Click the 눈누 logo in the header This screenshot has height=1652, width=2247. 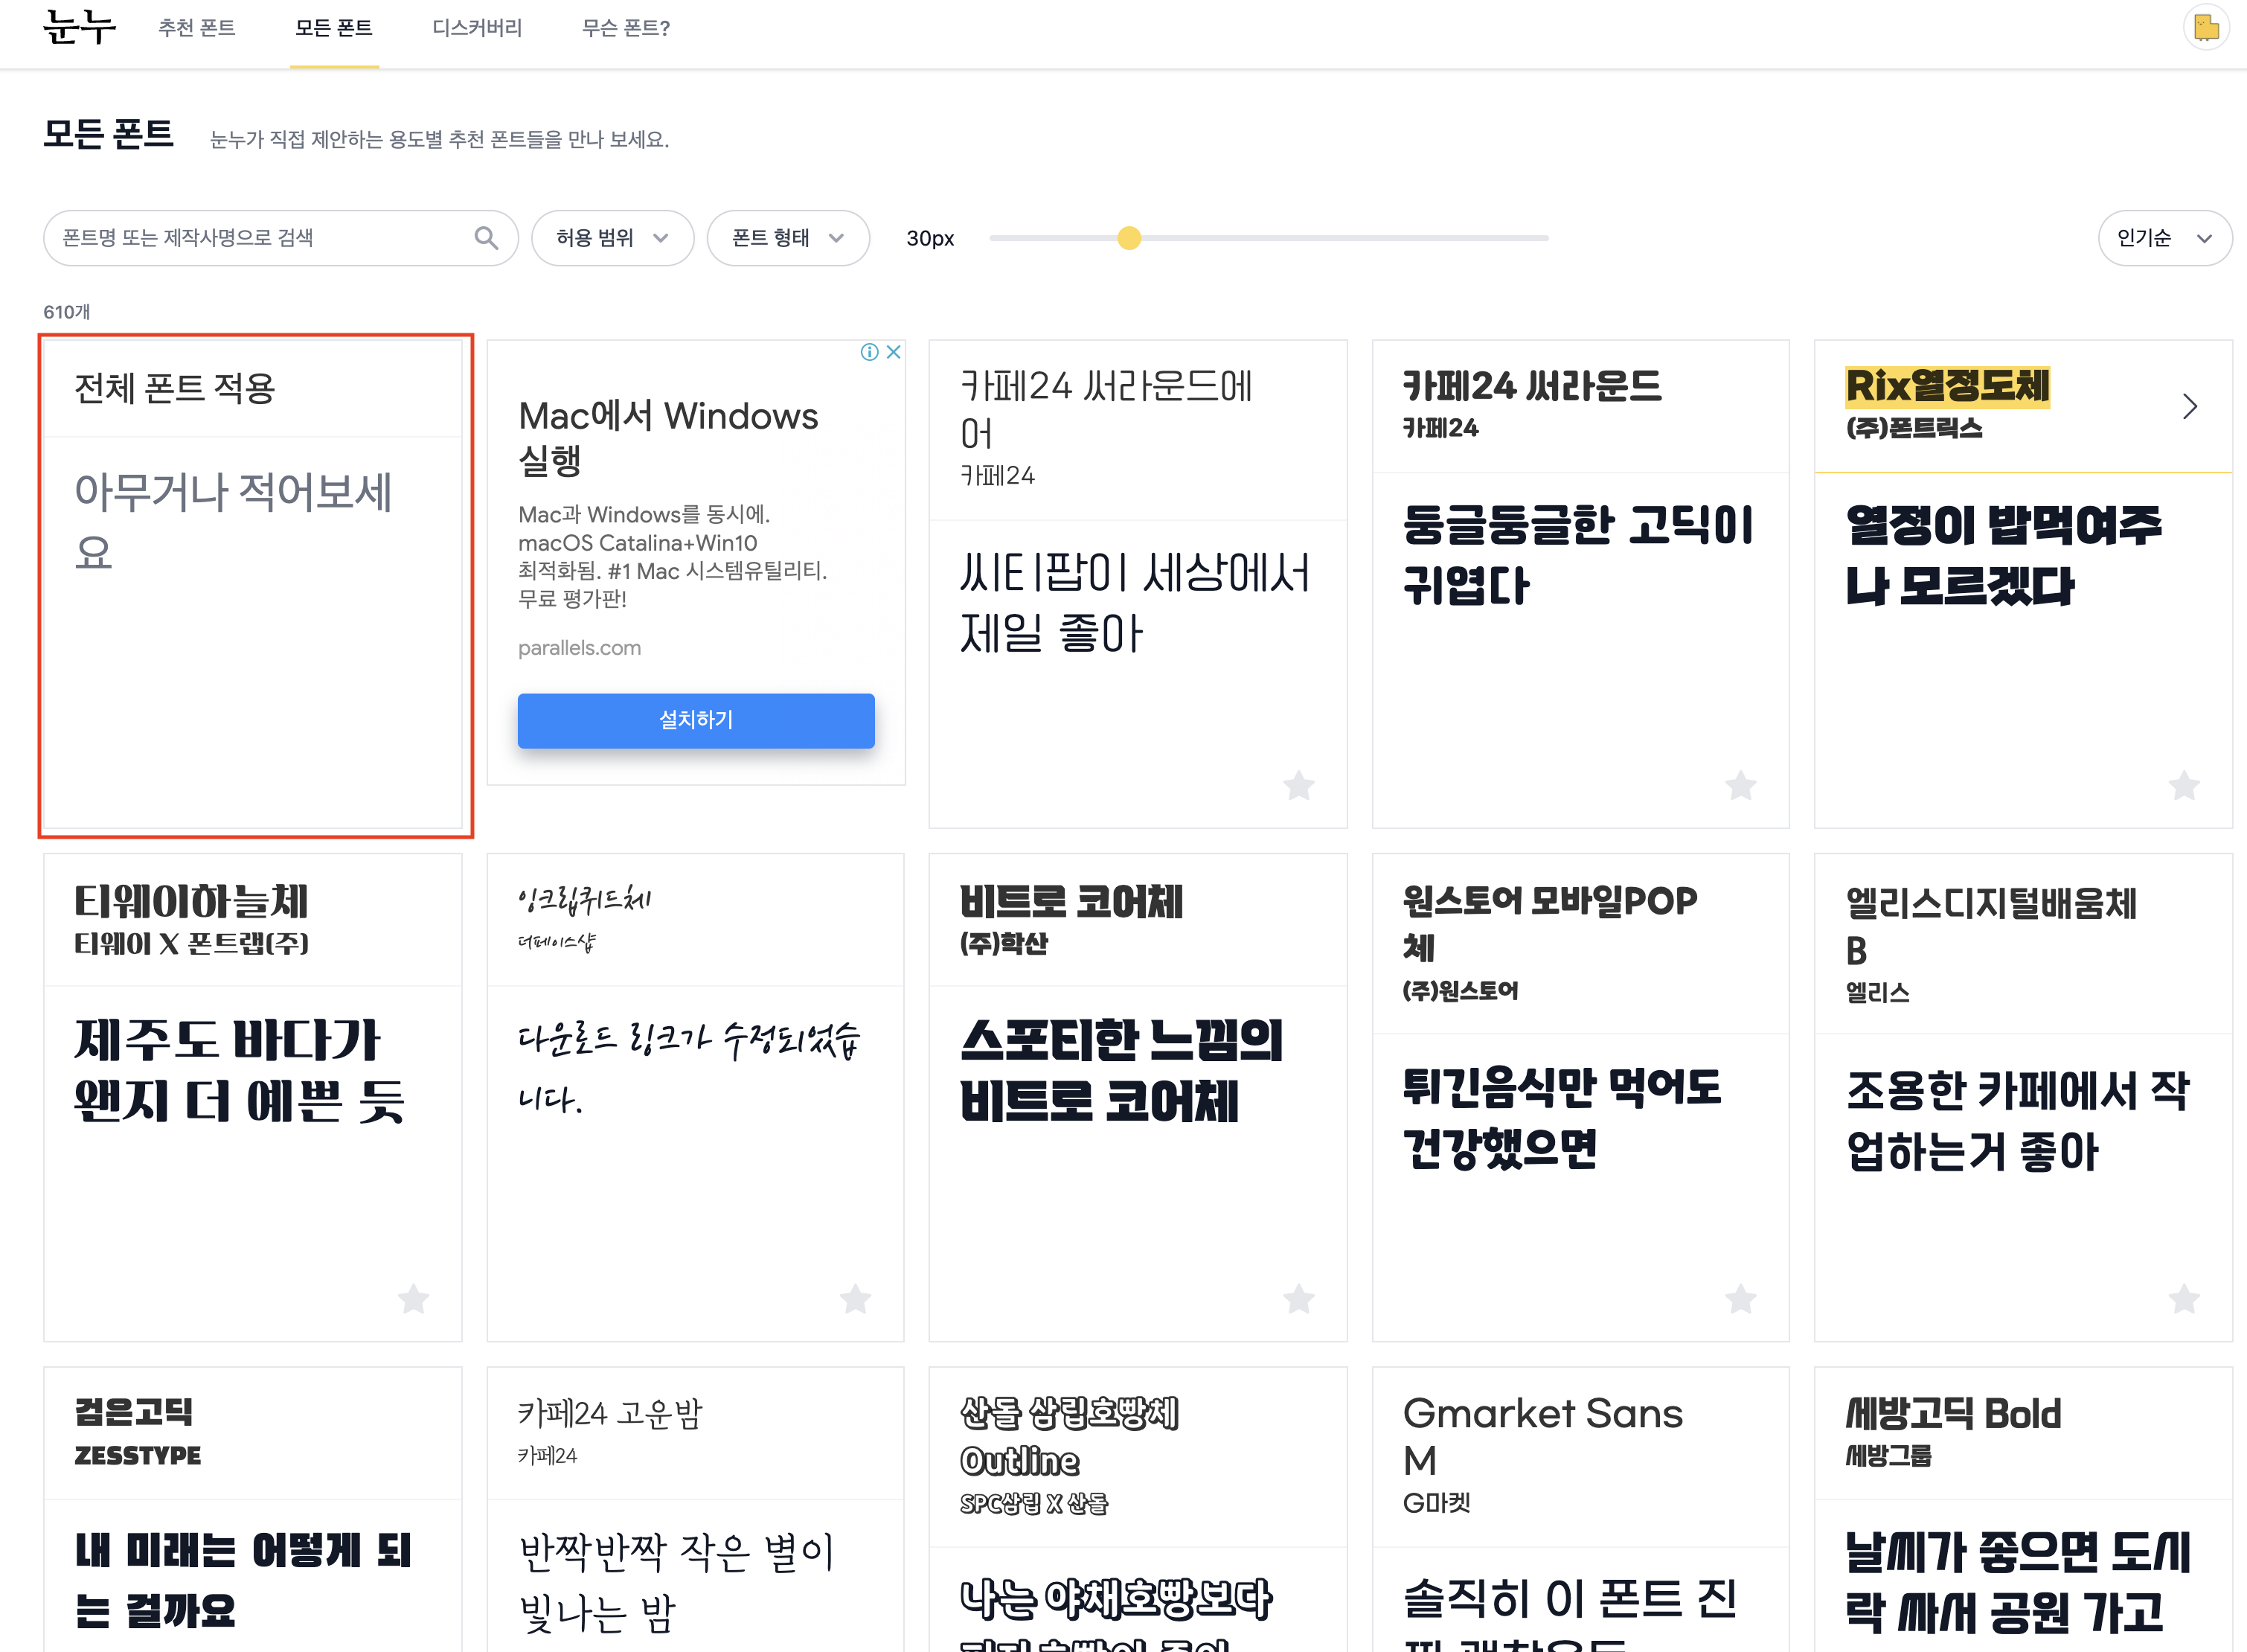click(79, 27)
